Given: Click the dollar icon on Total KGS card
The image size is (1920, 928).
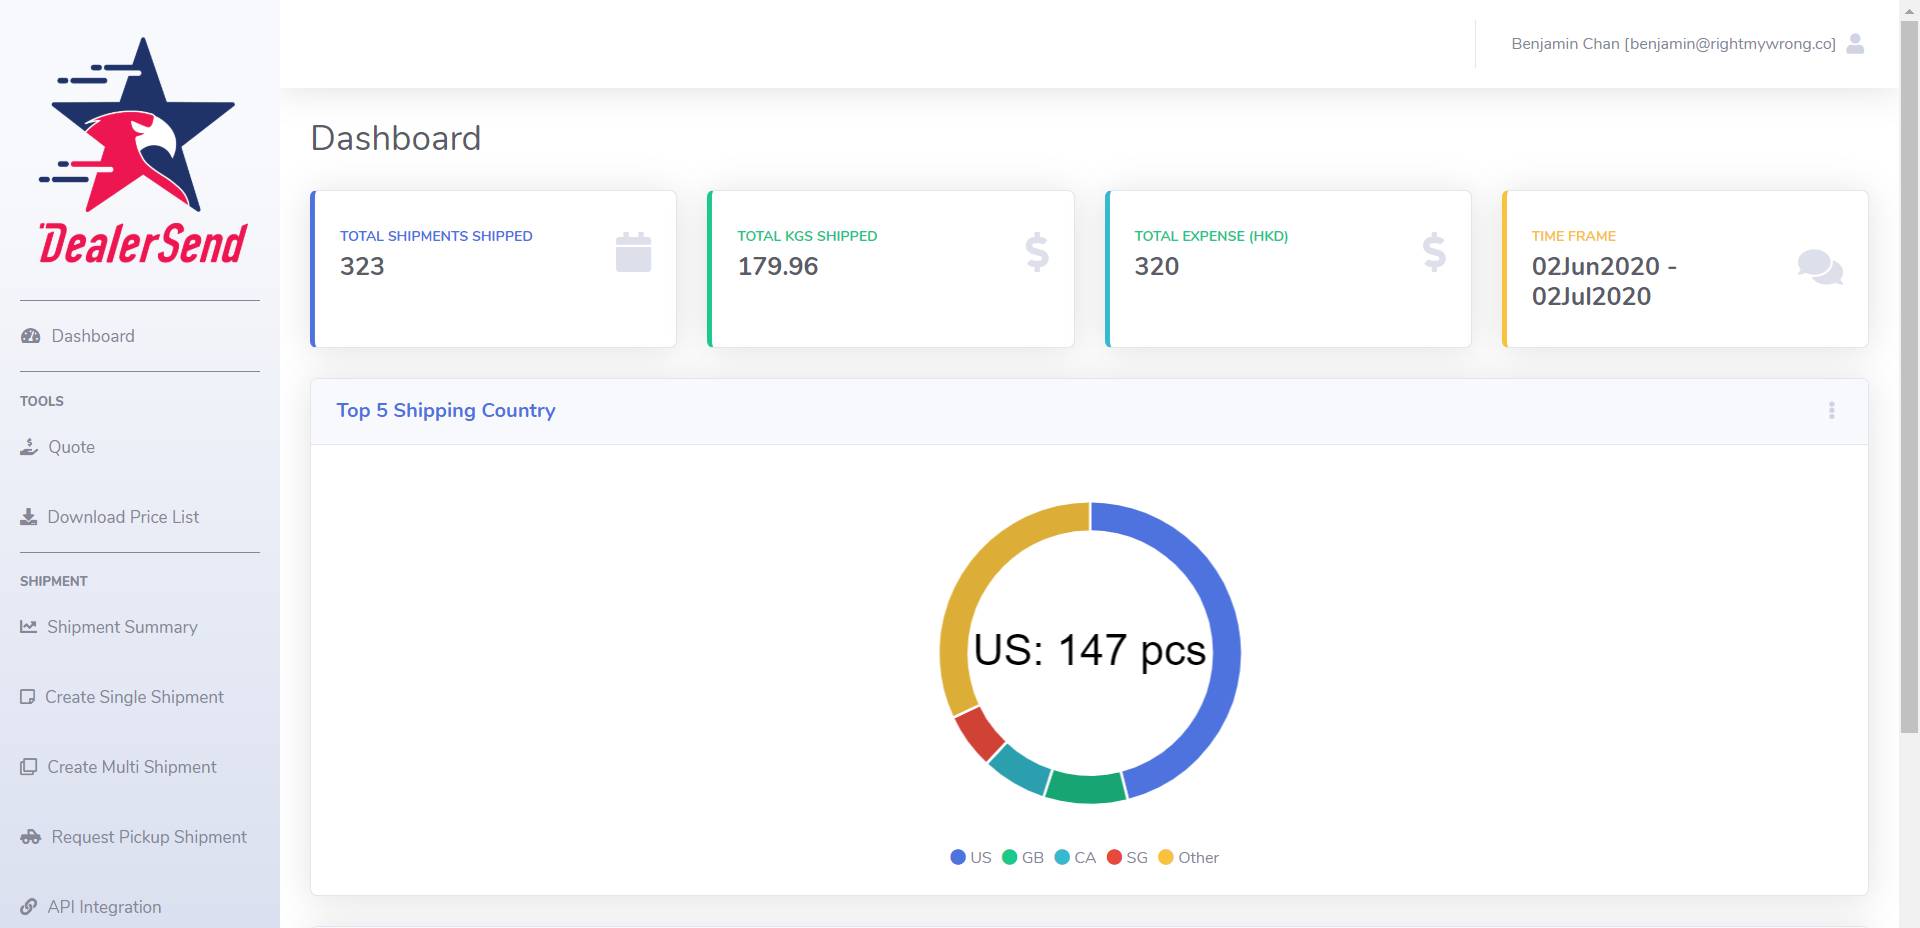Looking at the screenshot, I should [1037, 252].
